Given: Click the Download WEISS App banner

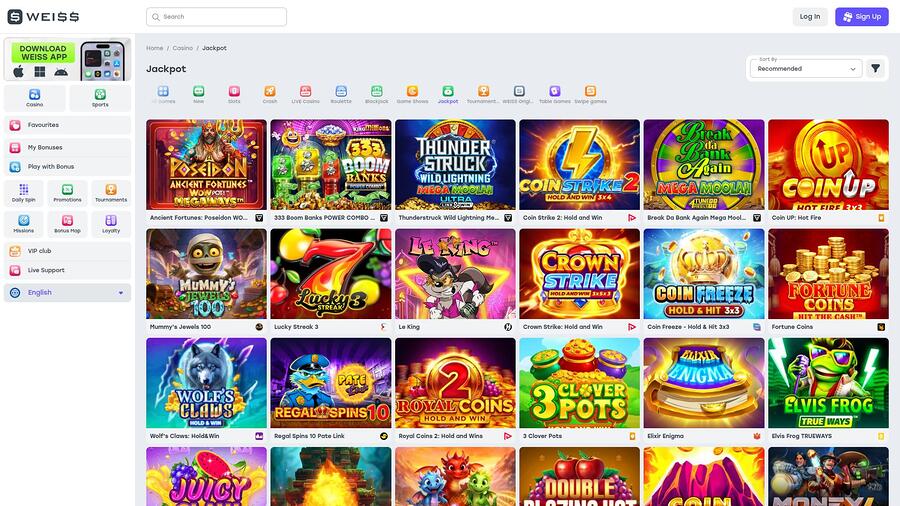Looking at the screenshot, I should click(x=68, y=60).
